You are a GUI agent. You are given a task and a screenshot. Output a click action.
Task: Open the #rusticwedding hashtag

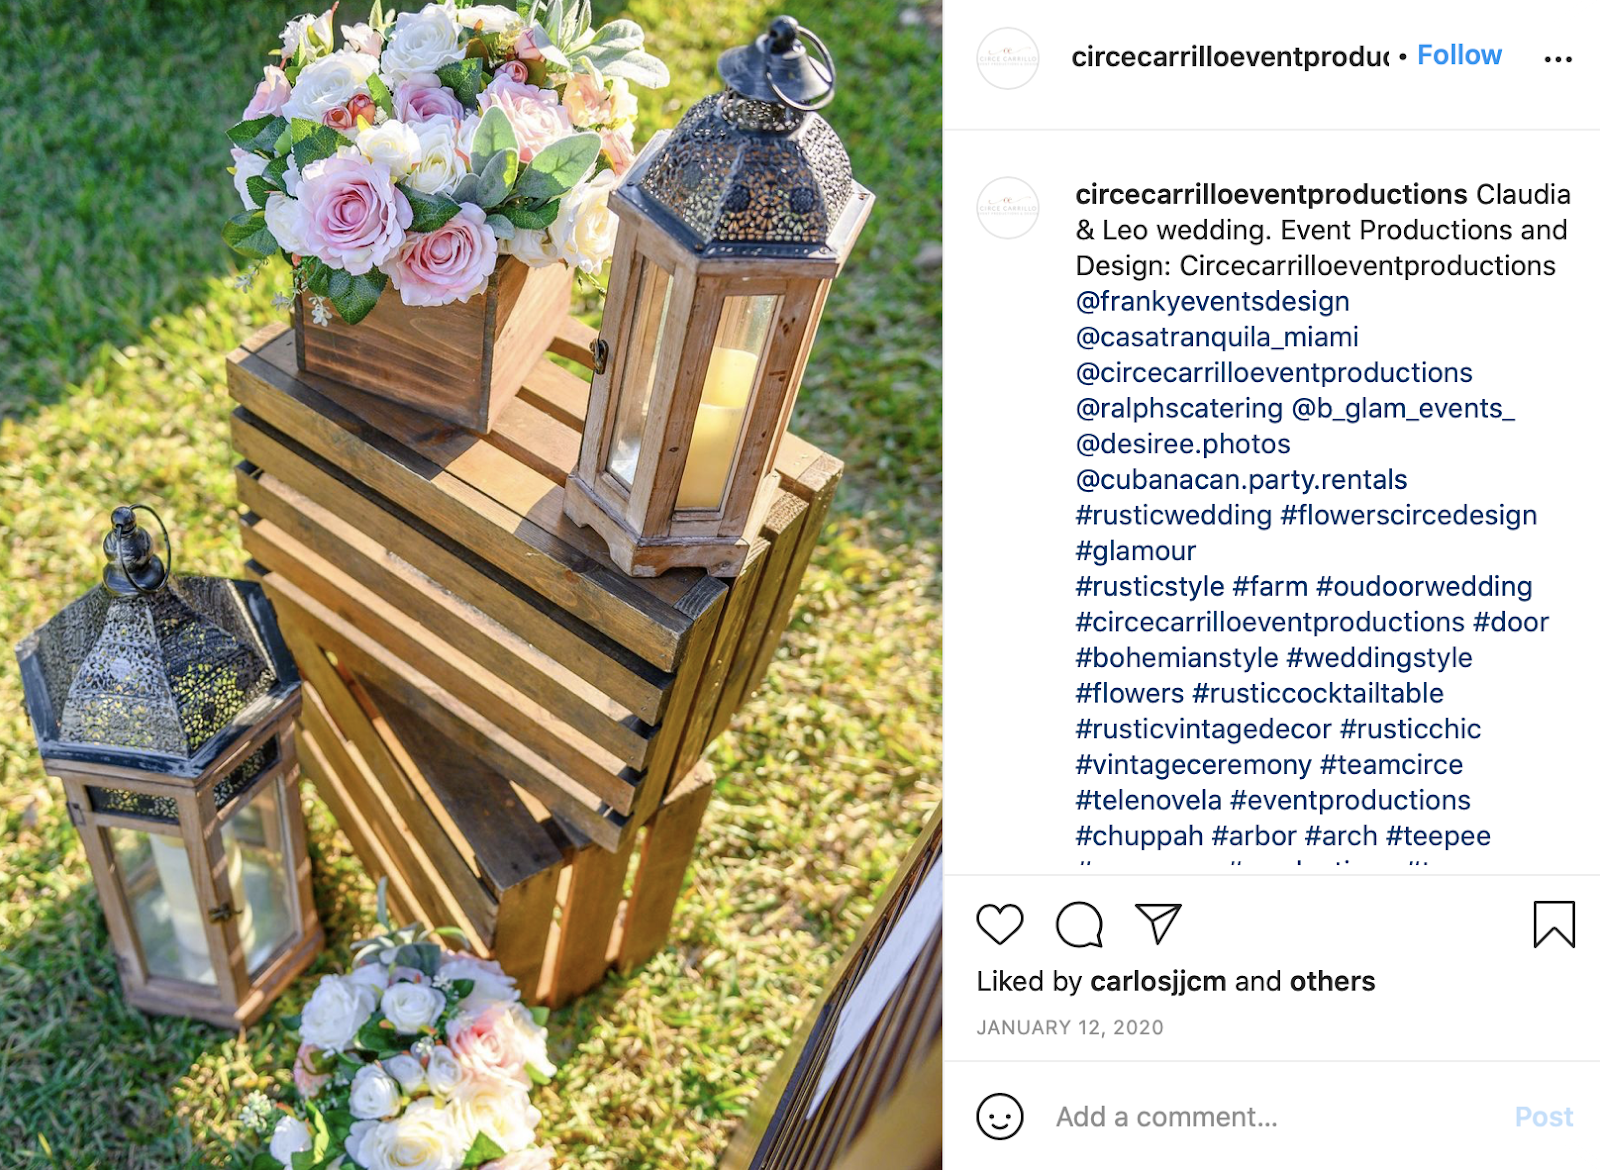(x=1174, y=515)
